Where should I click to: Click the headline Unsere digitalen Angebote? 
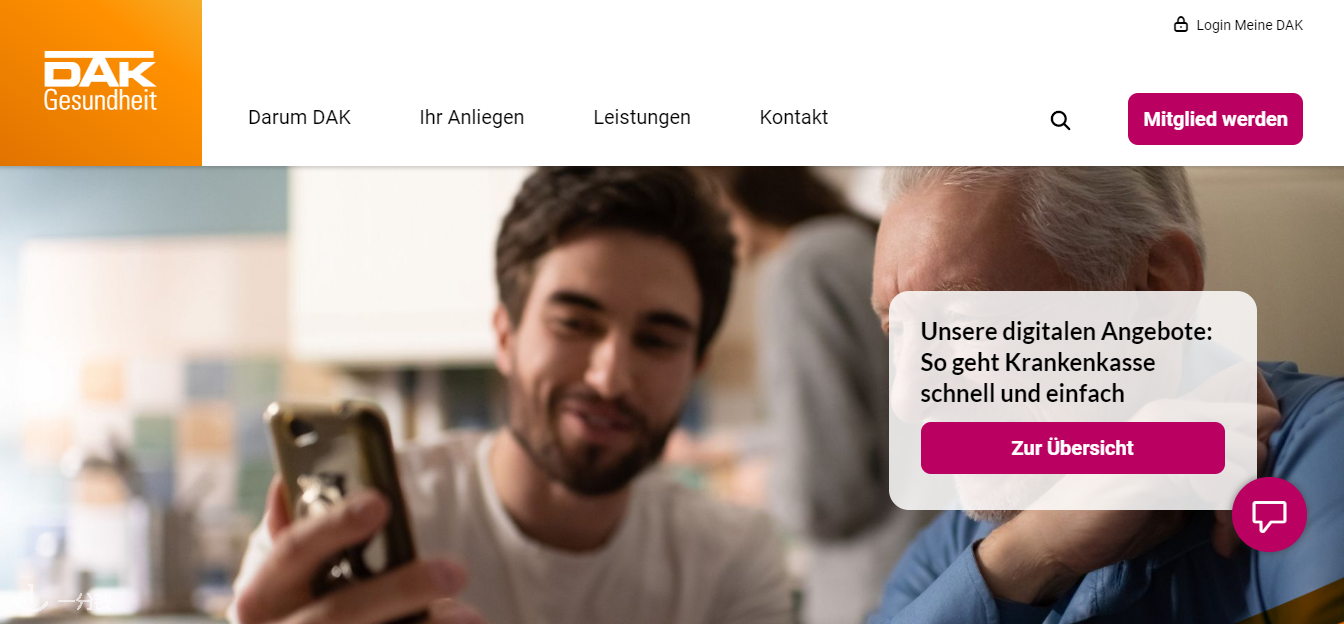pyautogui.click(x=1066, y=331)
